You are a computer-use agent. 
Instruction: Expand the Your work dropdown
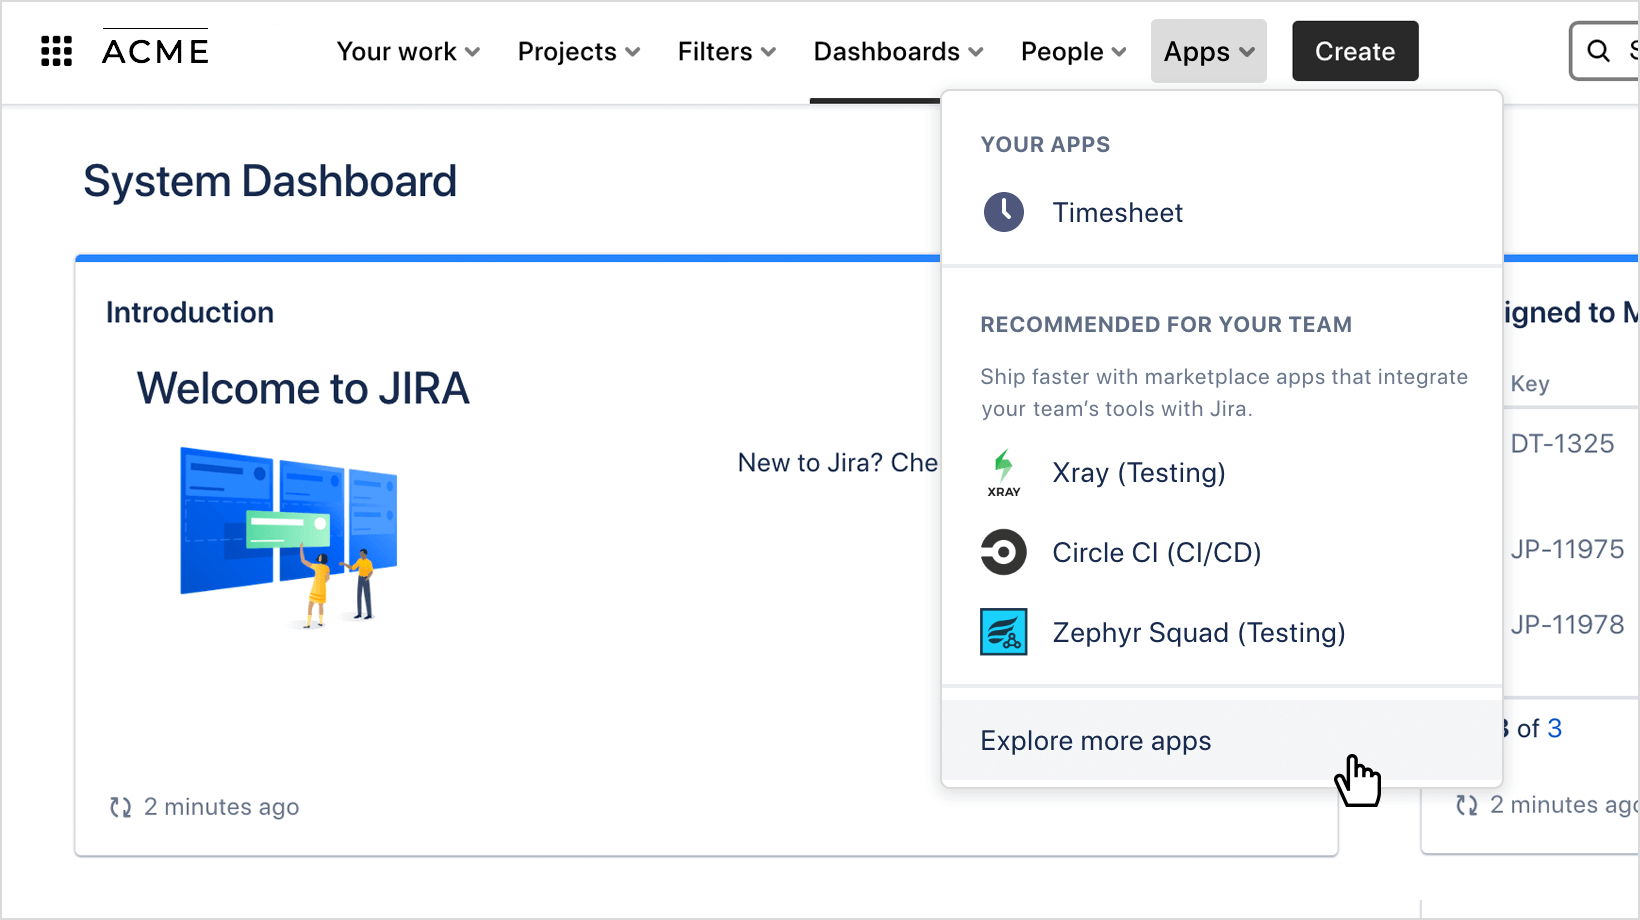click(408, 51)
